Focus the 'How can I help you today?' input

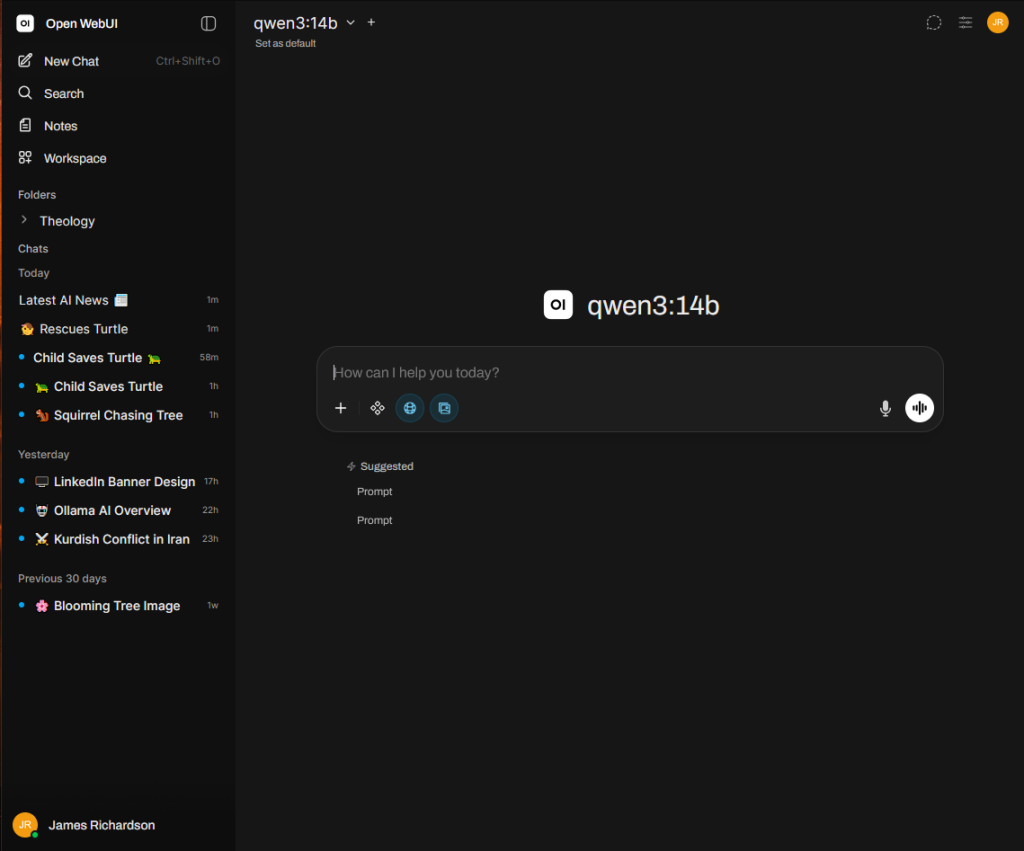click(x=630, y=372)
